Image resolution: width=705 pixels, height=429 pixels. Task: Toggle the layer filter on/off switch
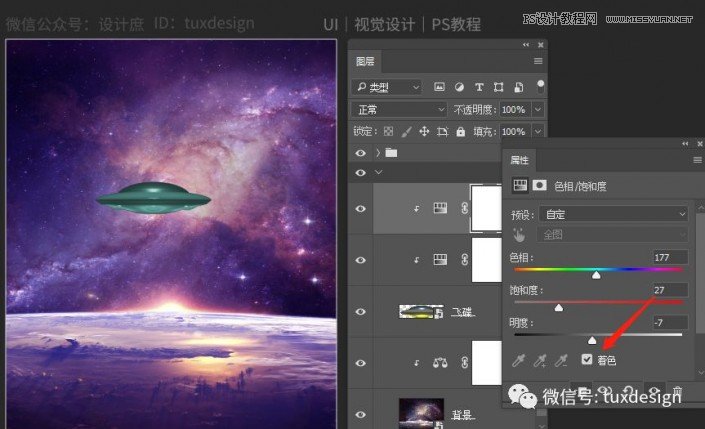click(540, 86)
